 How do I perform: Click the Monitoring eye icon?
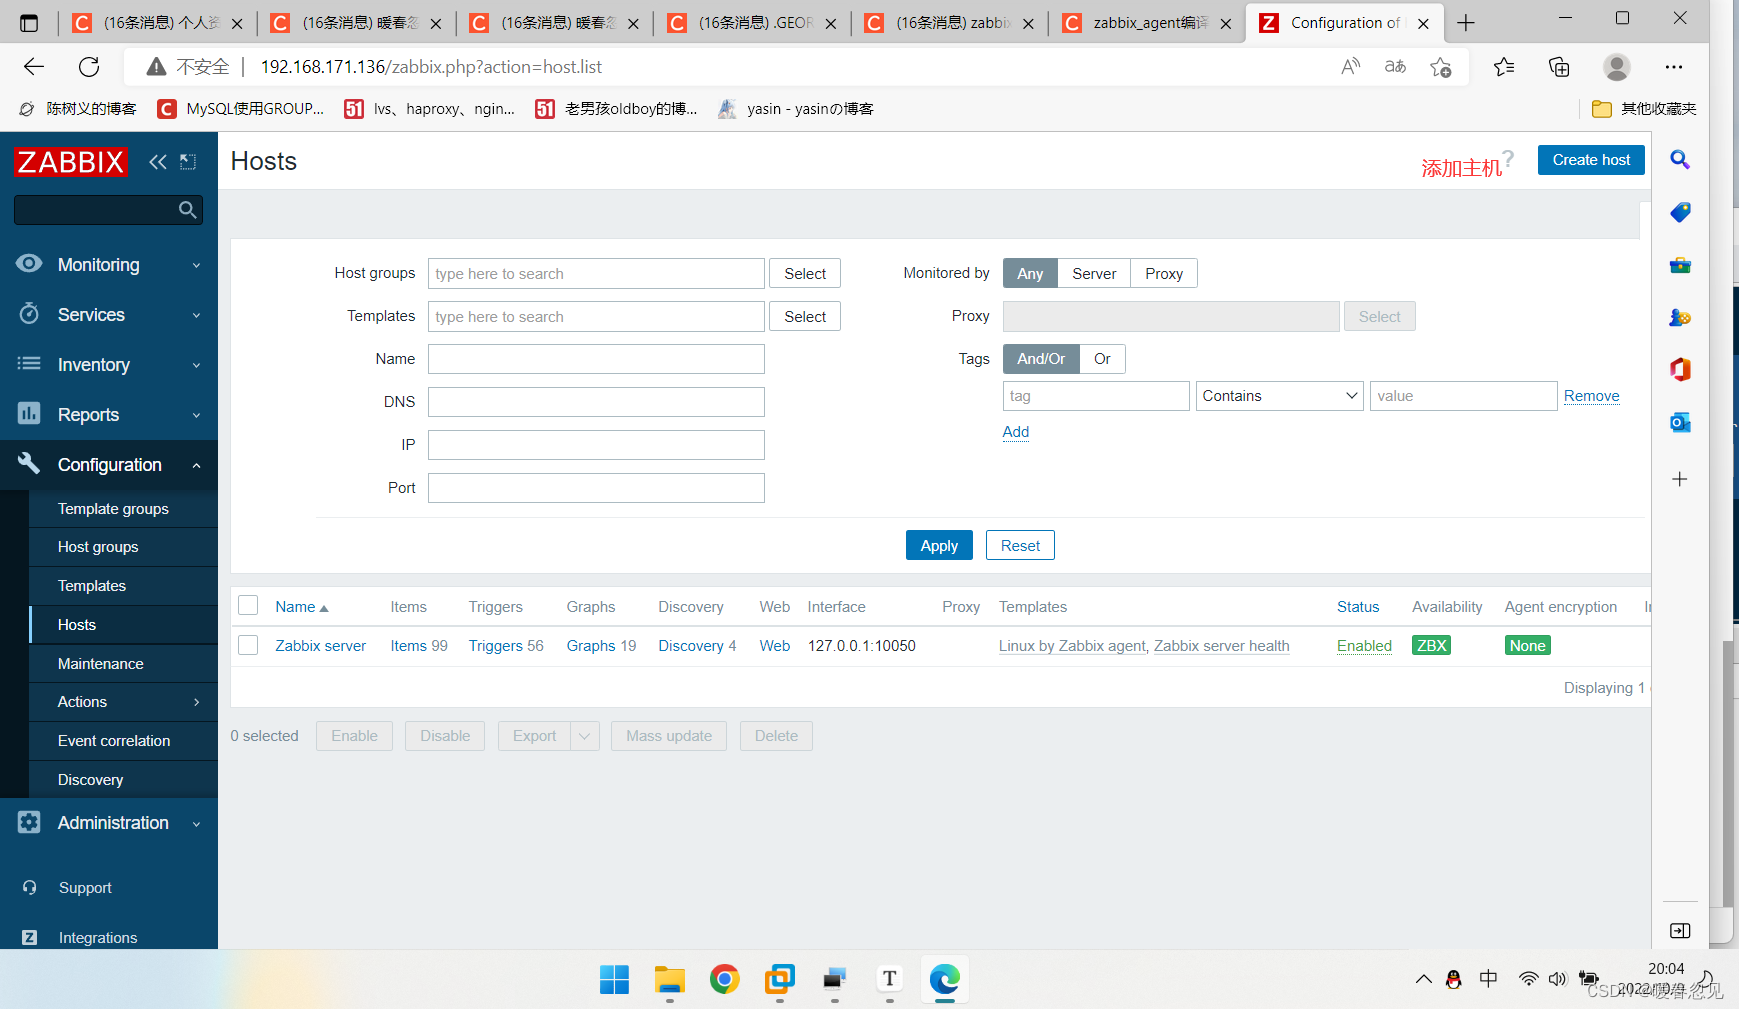[29, 264]
